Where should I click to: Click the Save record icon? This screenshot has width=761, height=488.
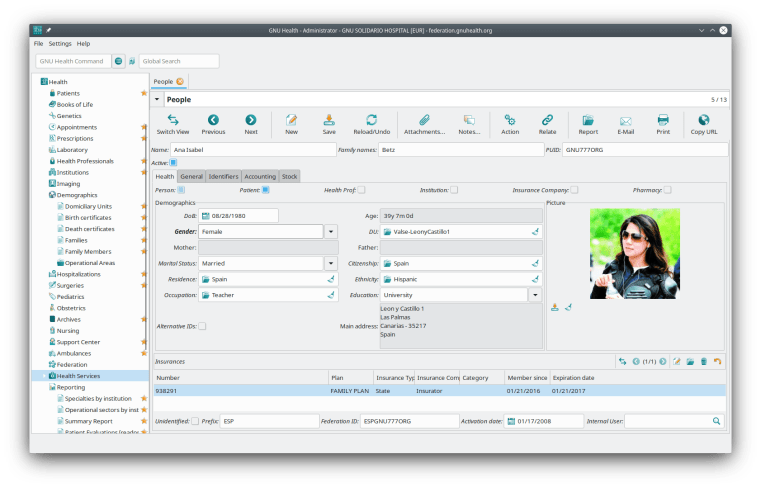pos(329,121)
